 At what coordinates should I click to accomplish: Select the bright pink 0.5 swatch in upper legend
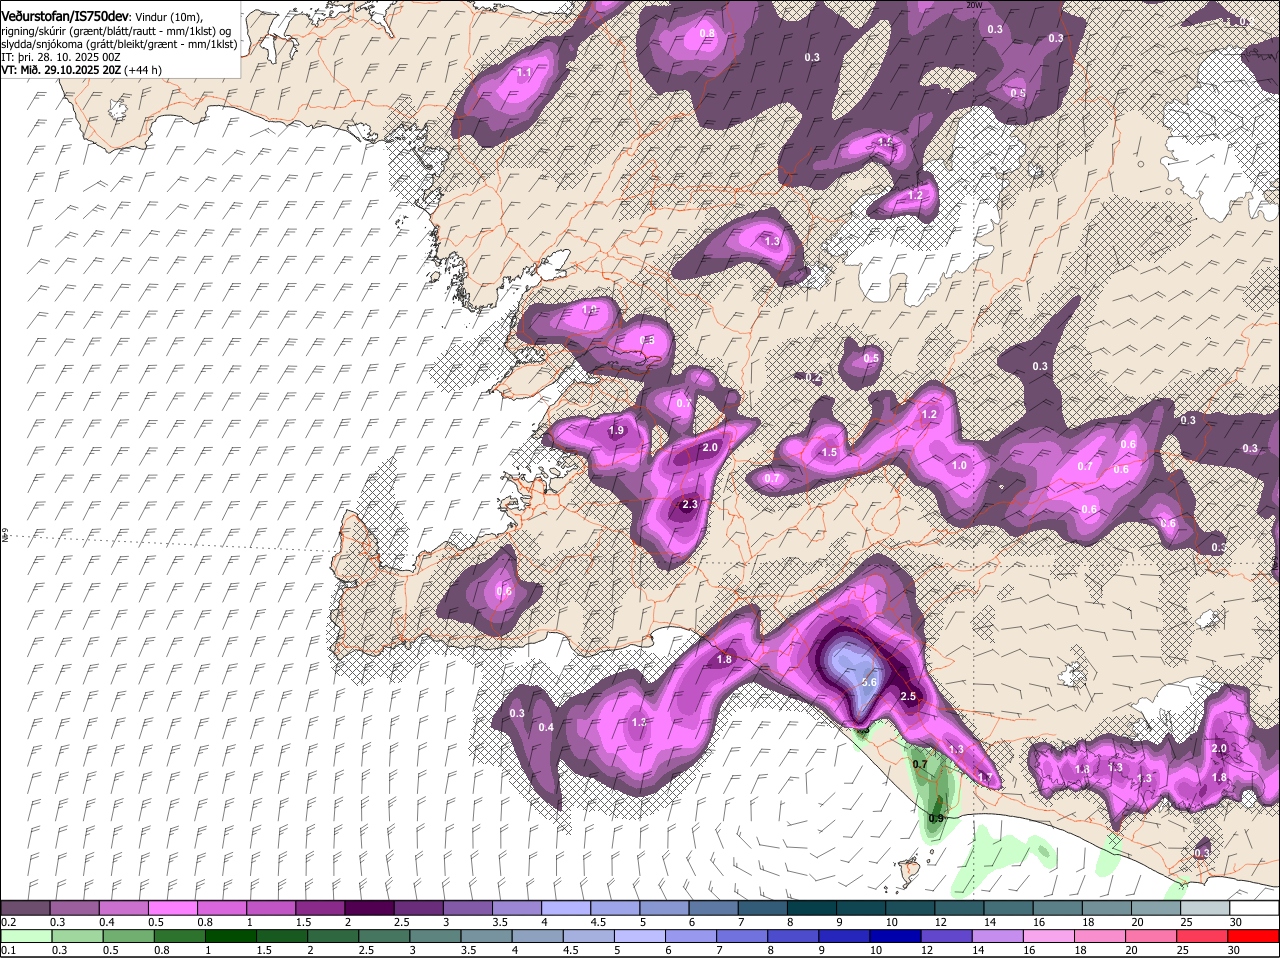coord(174,907)
